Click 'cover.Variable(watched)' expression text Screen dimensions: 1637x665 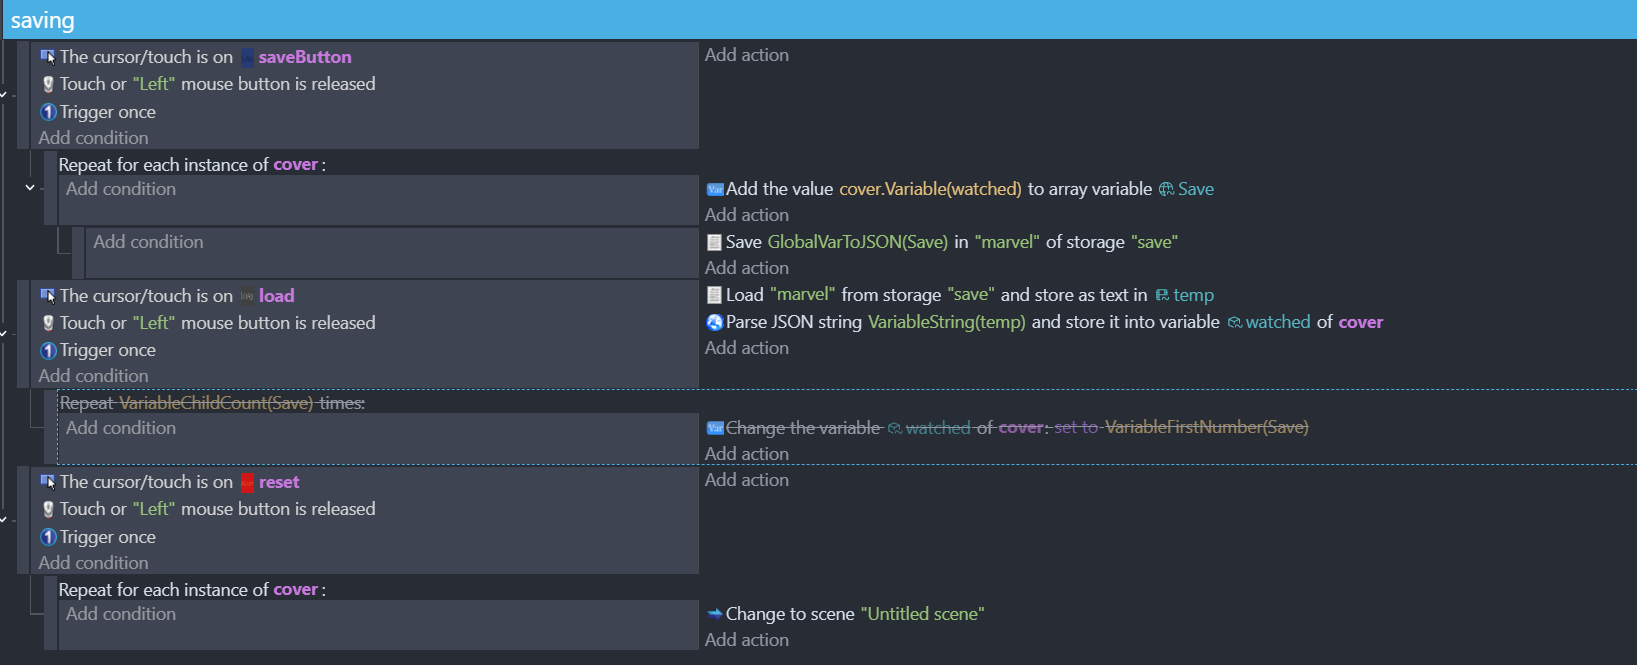pyautogui.click(x=930, y=189)
